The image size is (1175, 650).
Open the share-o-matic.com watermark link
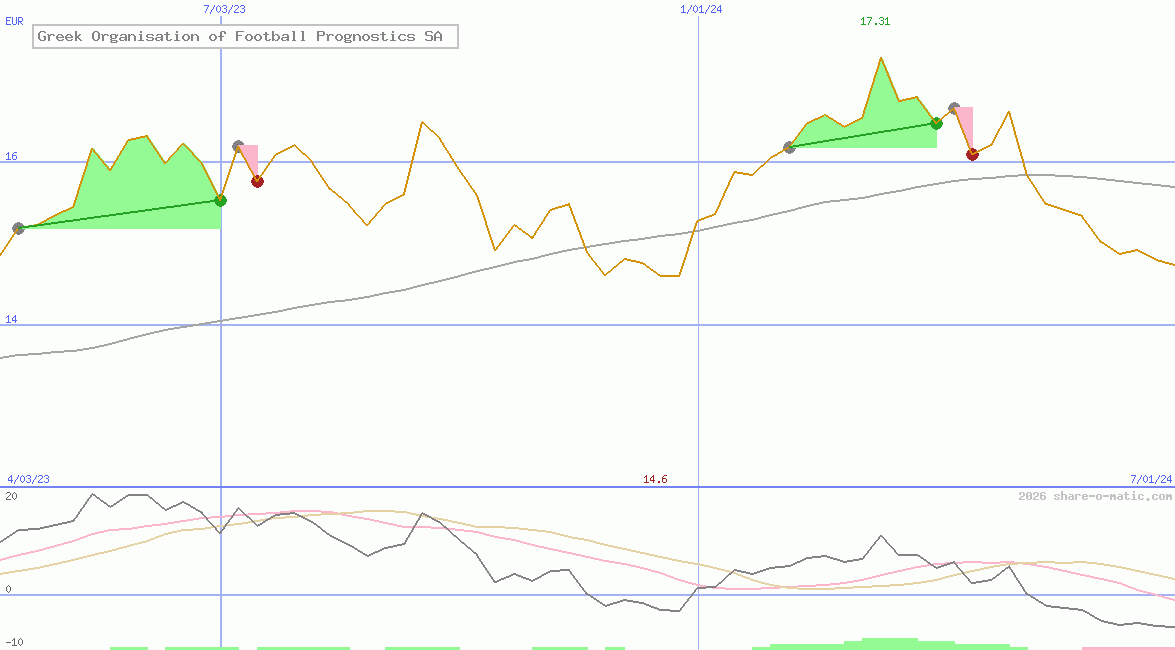point(1095,496)
